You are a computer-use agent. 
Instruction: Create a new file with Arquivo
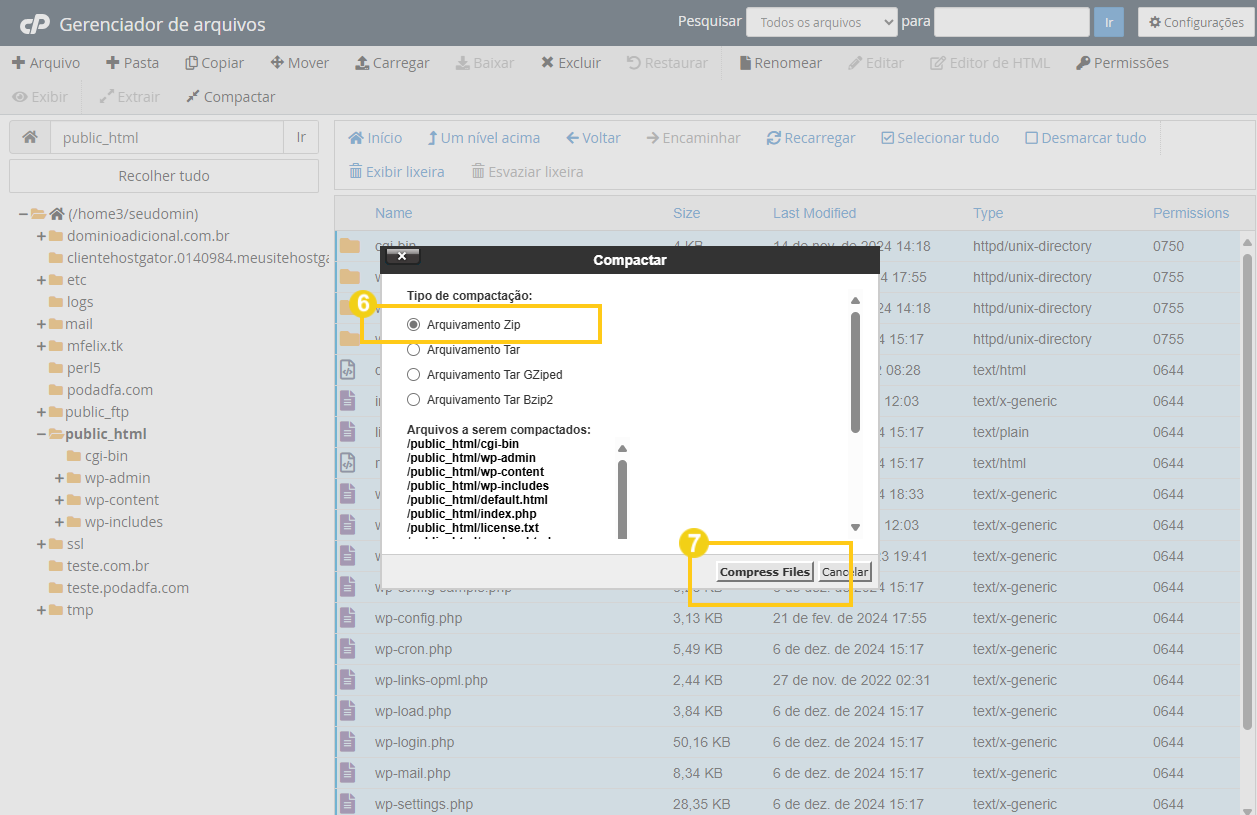46,62
